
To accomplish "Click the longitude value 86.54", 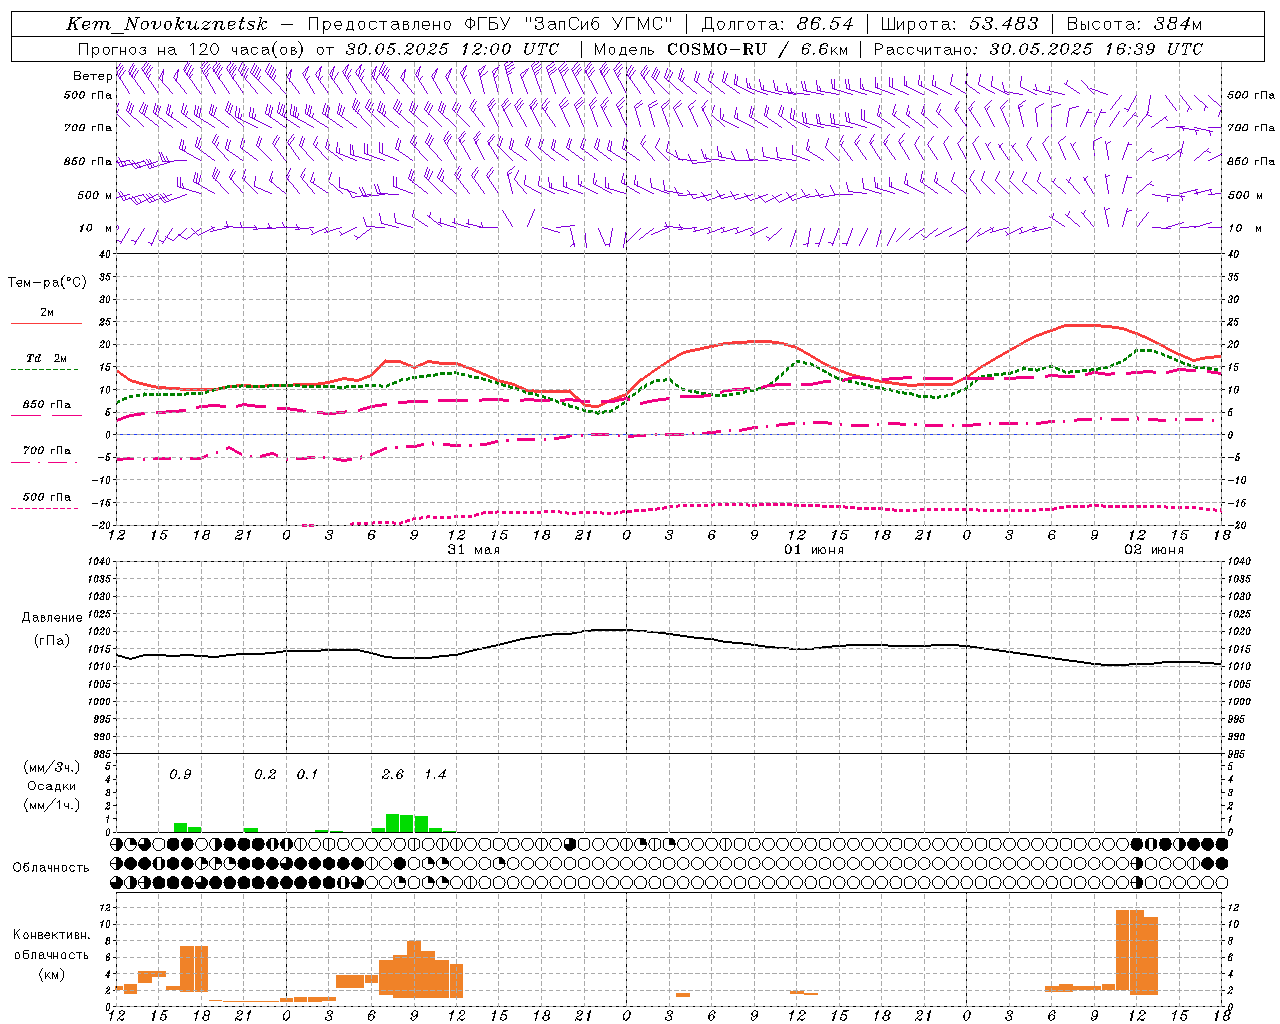I will coord(826,25).
